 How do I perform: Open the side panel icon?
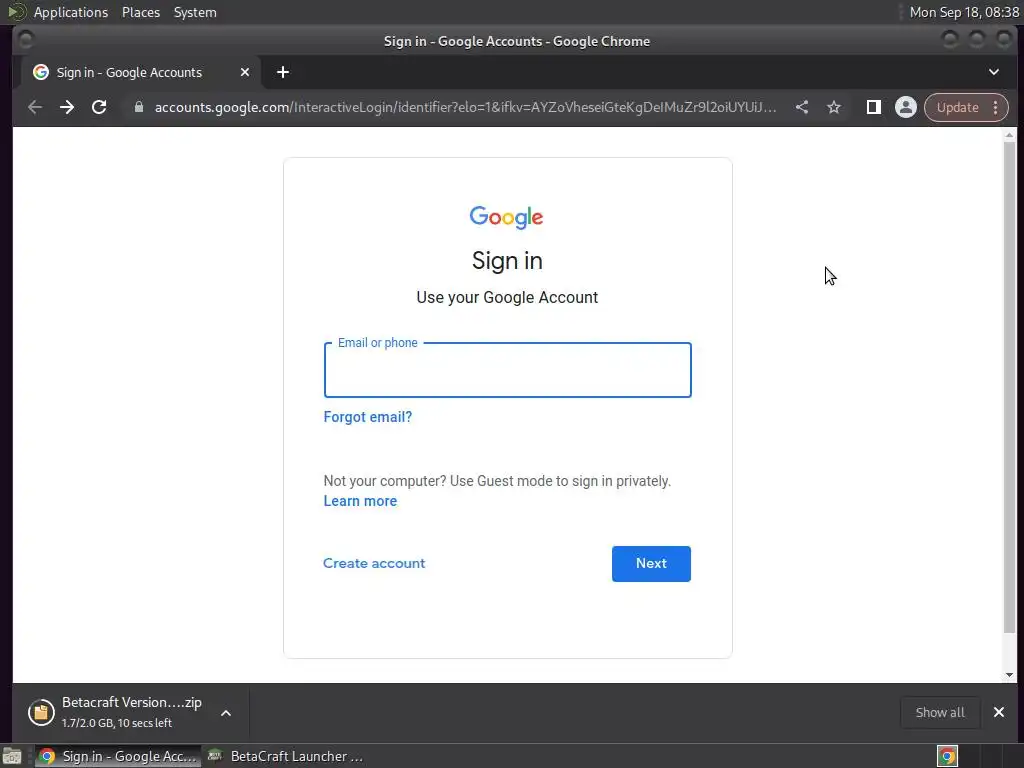(x=873, y=107)
